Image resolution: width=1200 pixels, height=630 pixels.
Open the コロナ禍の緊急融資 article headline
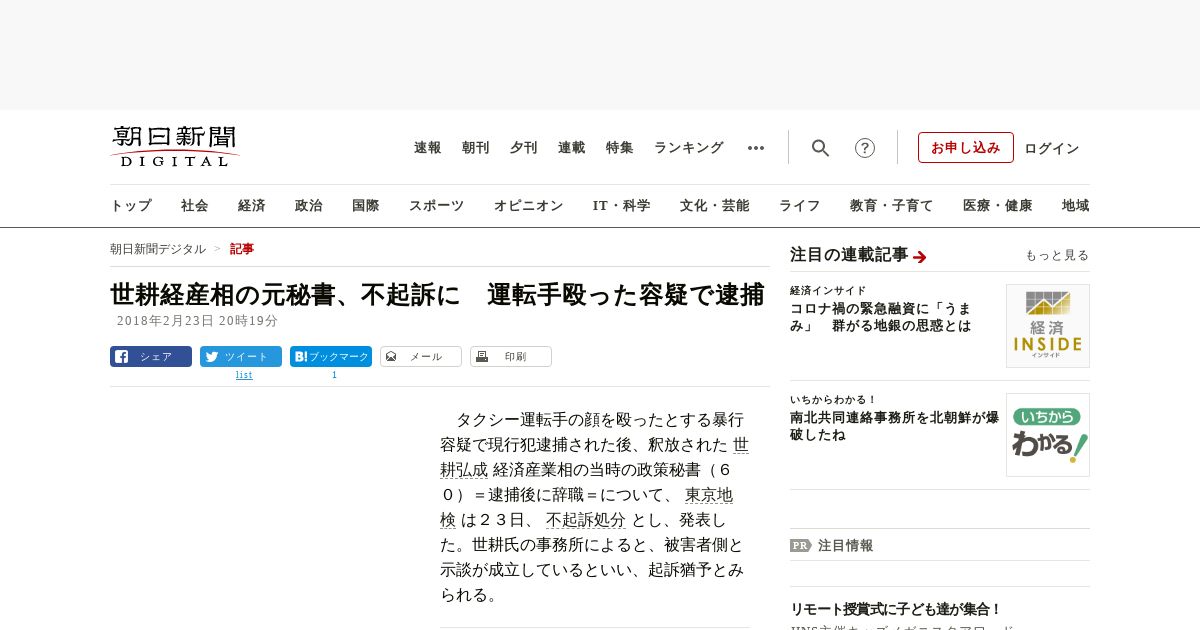(x=881, y=317)
